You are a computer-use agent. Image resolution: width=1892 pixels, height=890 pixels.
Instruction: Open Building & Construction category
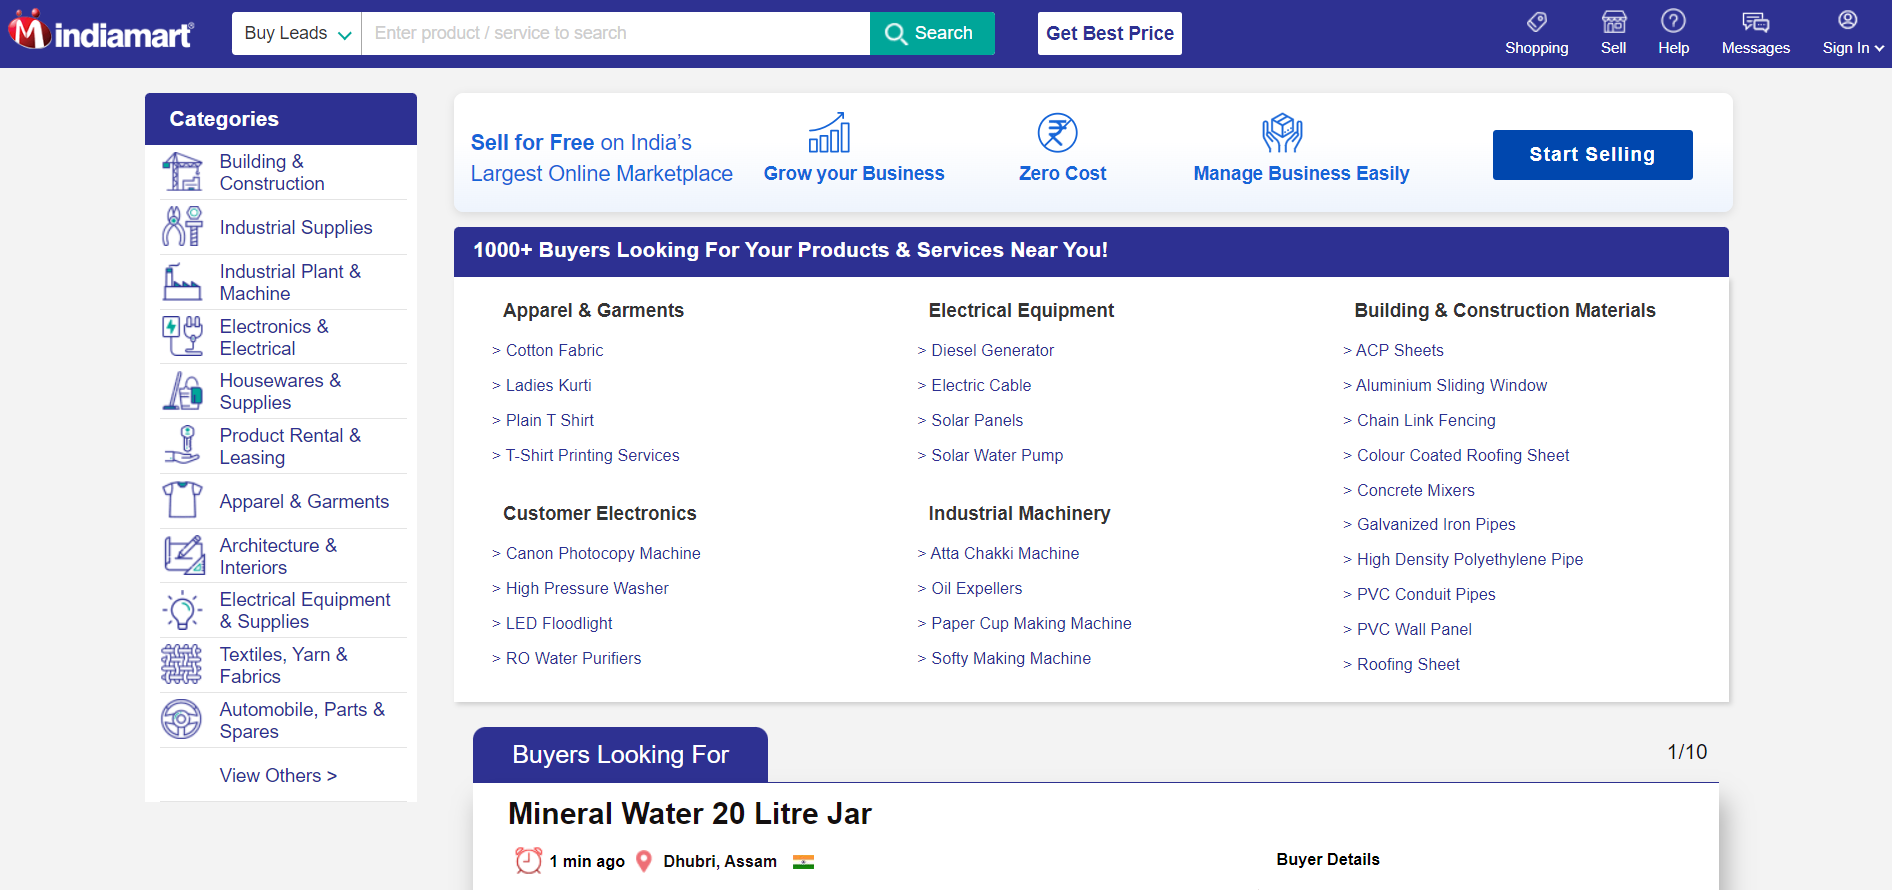[x=272, y=172]
